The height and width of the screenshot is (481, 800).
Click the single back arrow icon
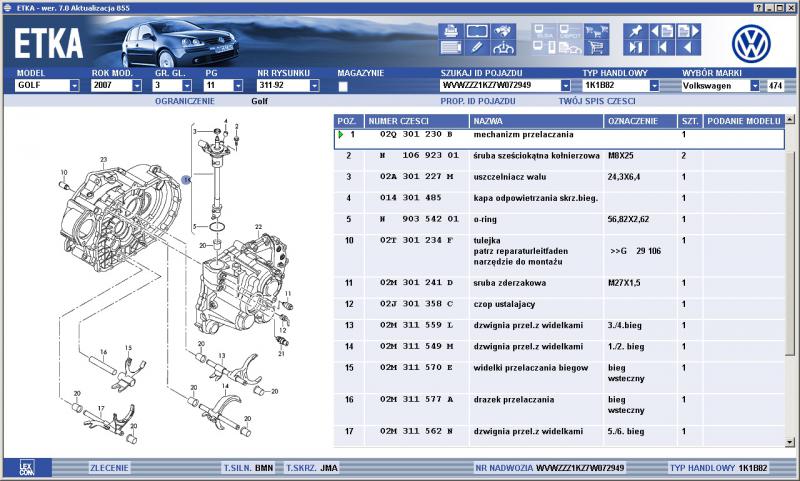pos(688,48)
